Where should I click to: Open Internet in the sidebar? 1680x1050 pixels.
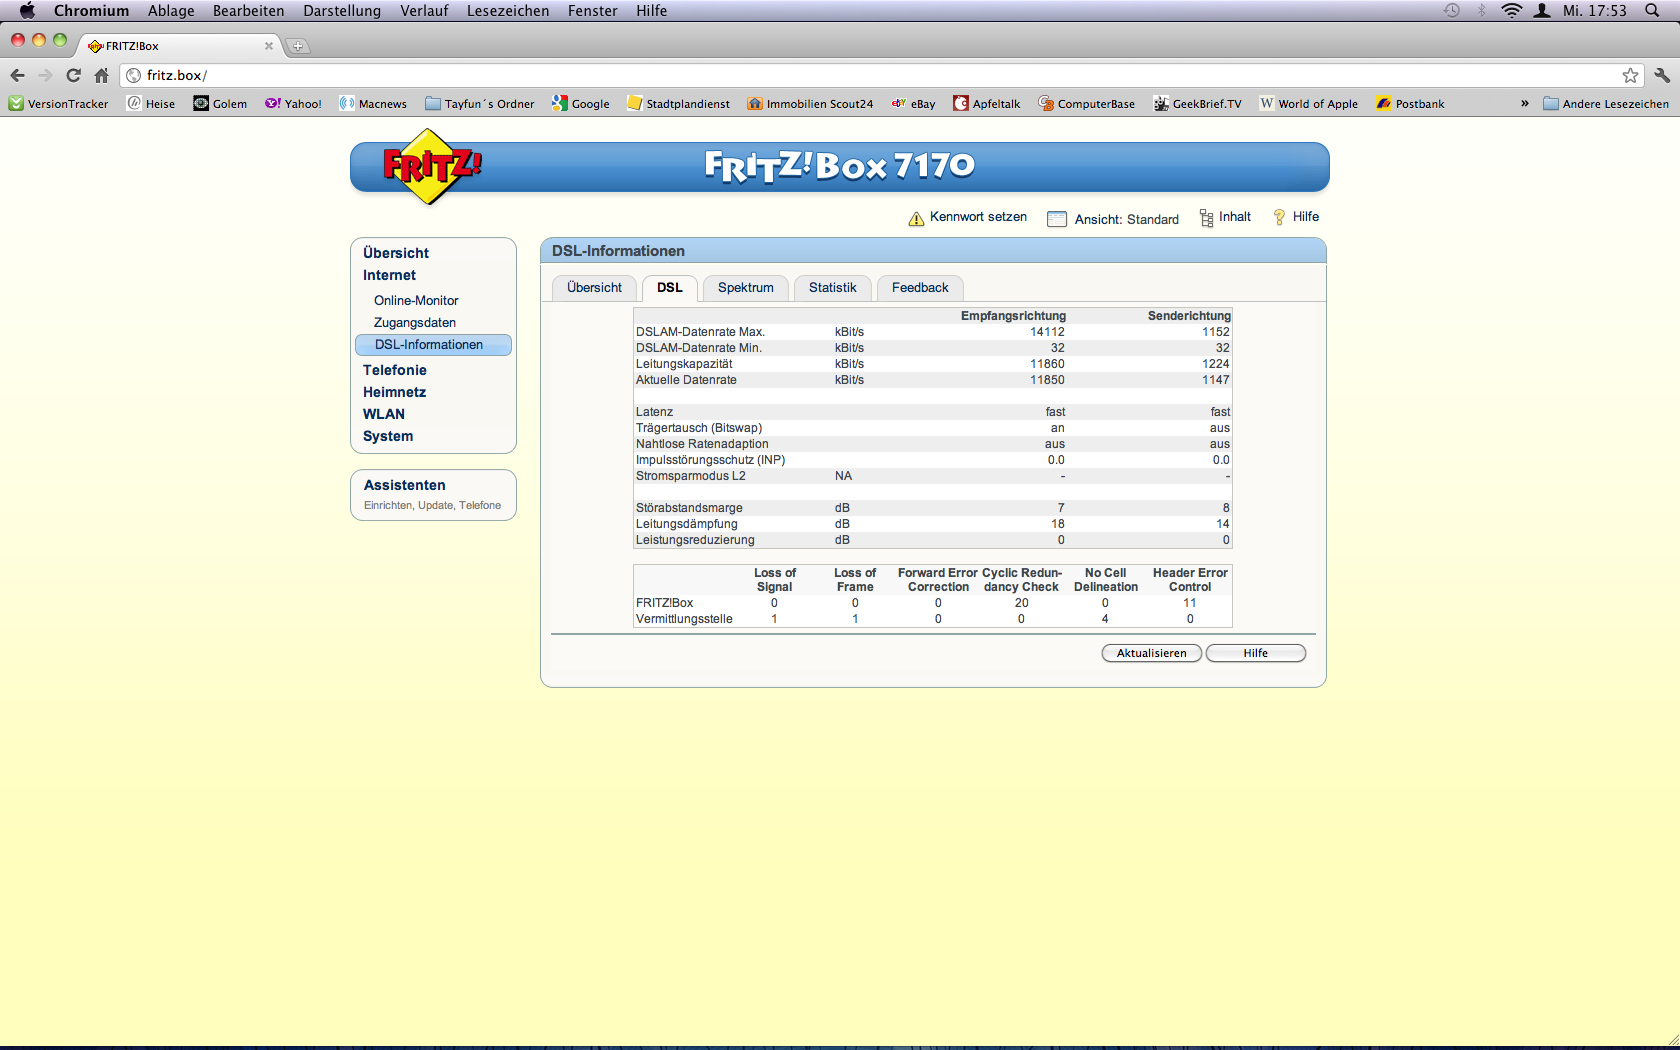[390, 275]
